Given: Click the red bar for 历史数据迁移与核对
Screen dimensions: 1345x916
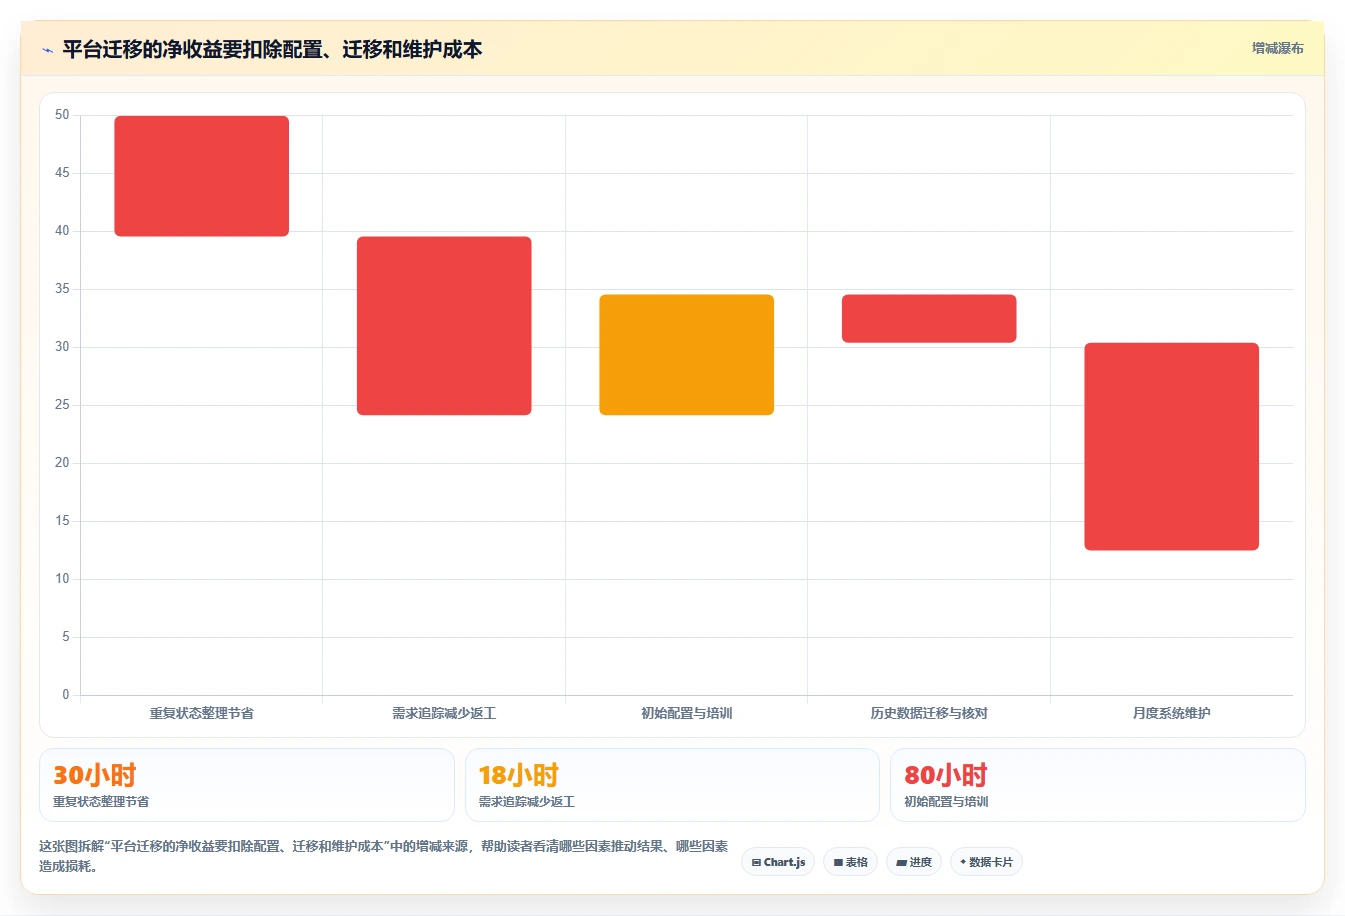Looking at the screenshot, I should click(x=929, y=319).
